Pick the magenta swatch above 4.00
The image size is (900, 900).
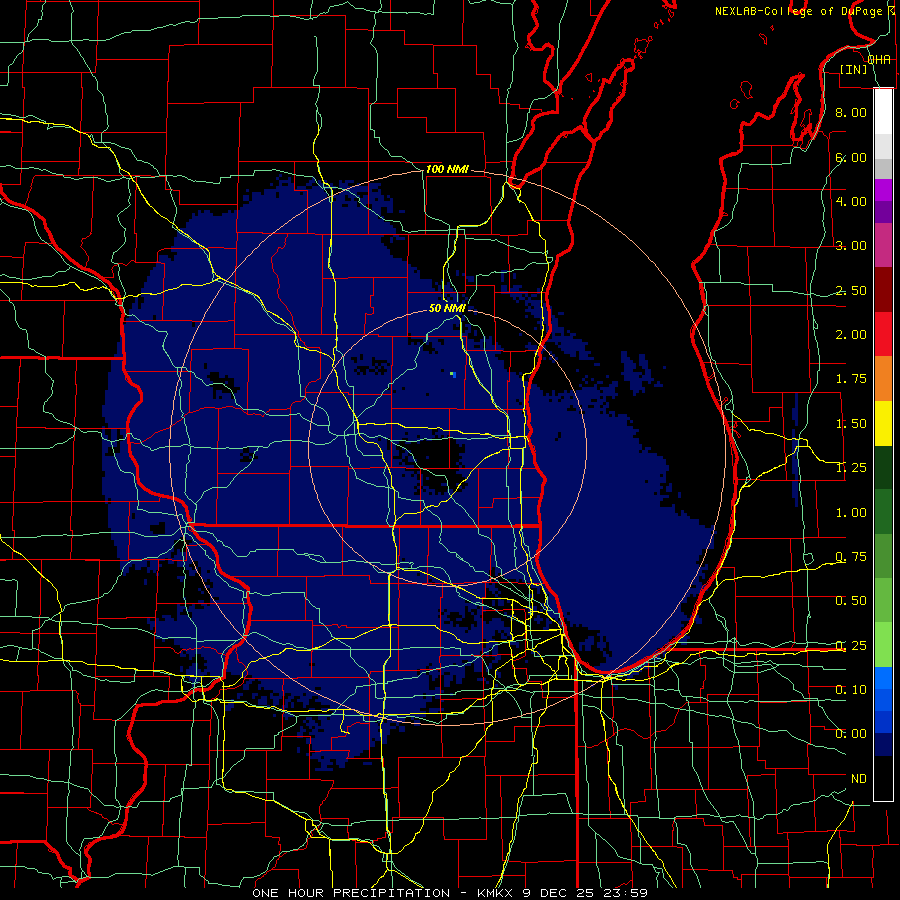tap(883, 190)
